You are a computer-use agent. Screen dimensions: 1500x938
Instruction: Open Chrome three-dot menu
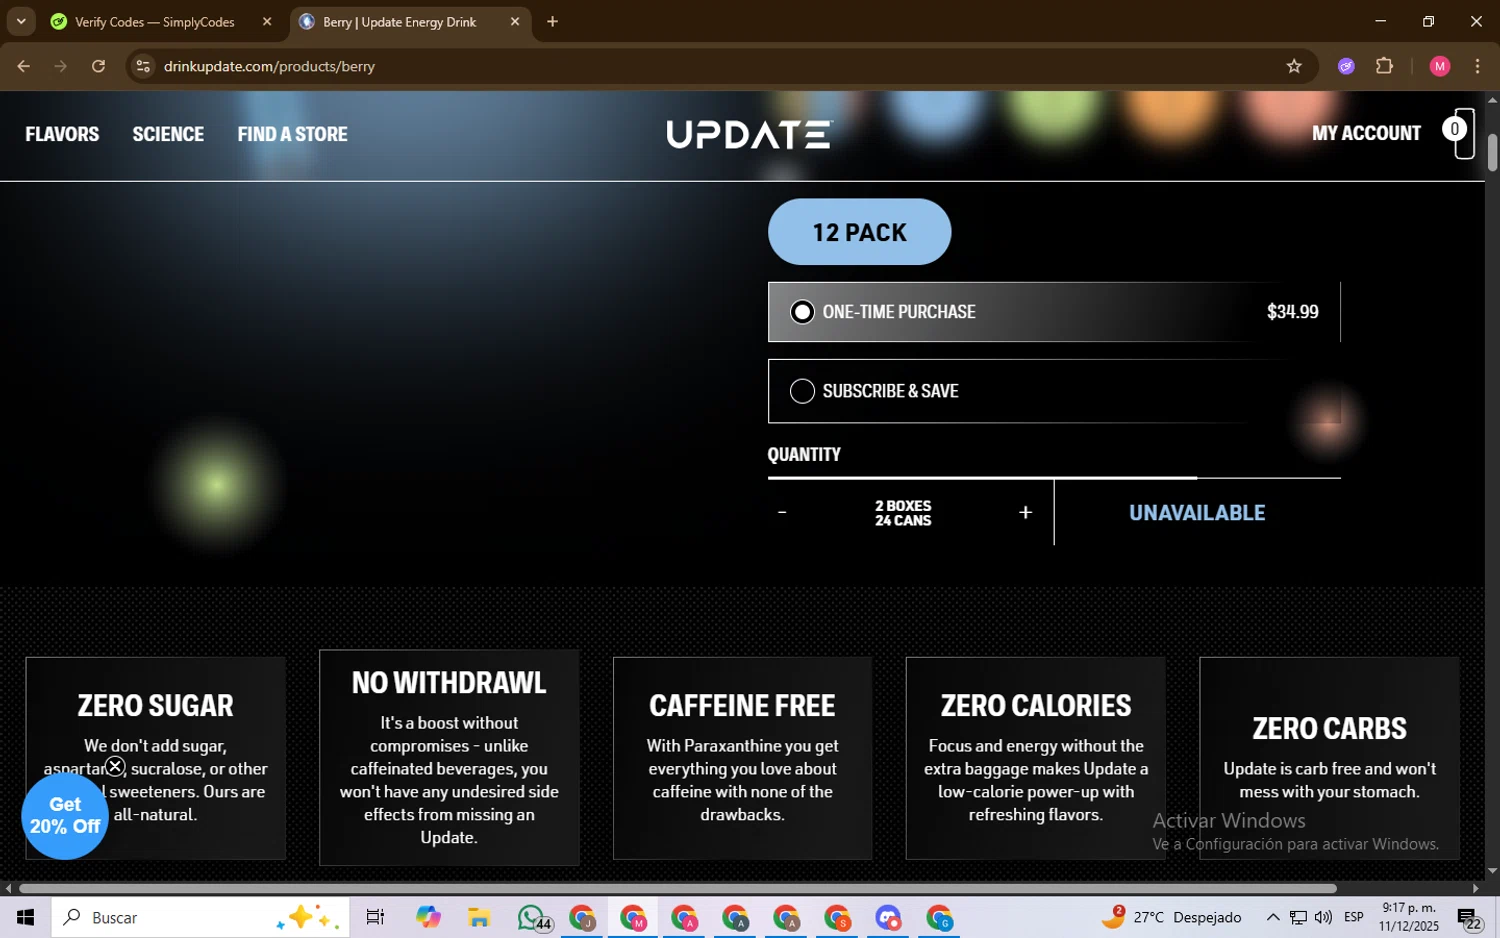tap(1477, 66)
